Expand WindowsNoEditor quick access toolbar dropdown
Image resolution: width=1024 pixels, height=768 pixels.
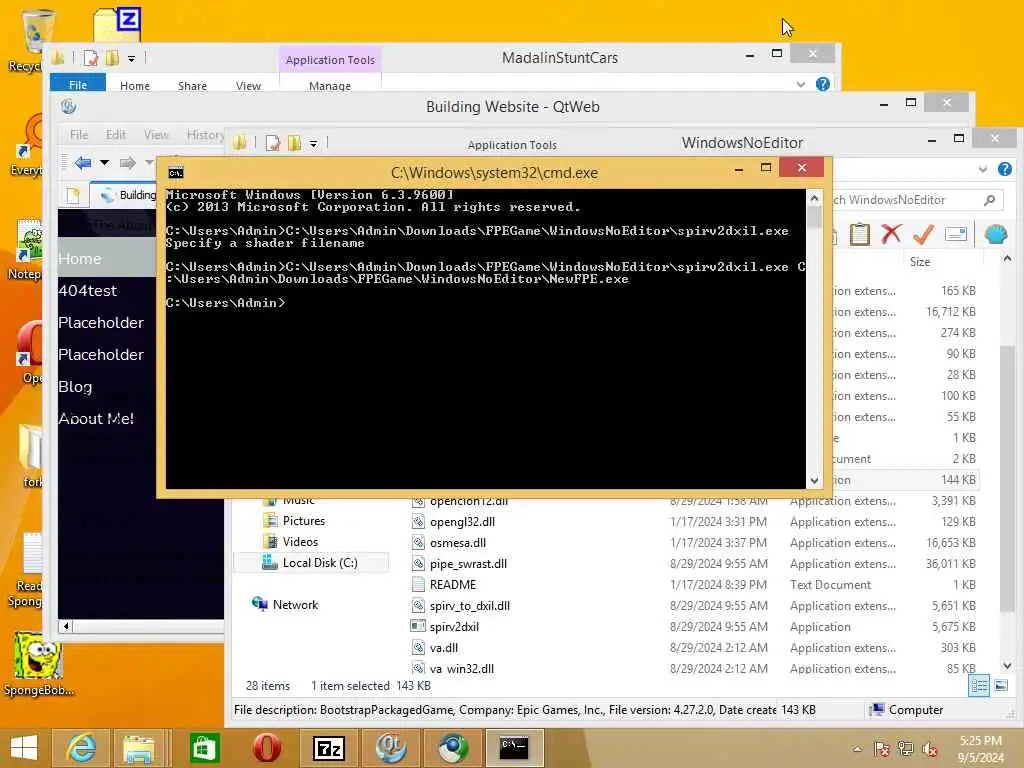coord(313,144)
